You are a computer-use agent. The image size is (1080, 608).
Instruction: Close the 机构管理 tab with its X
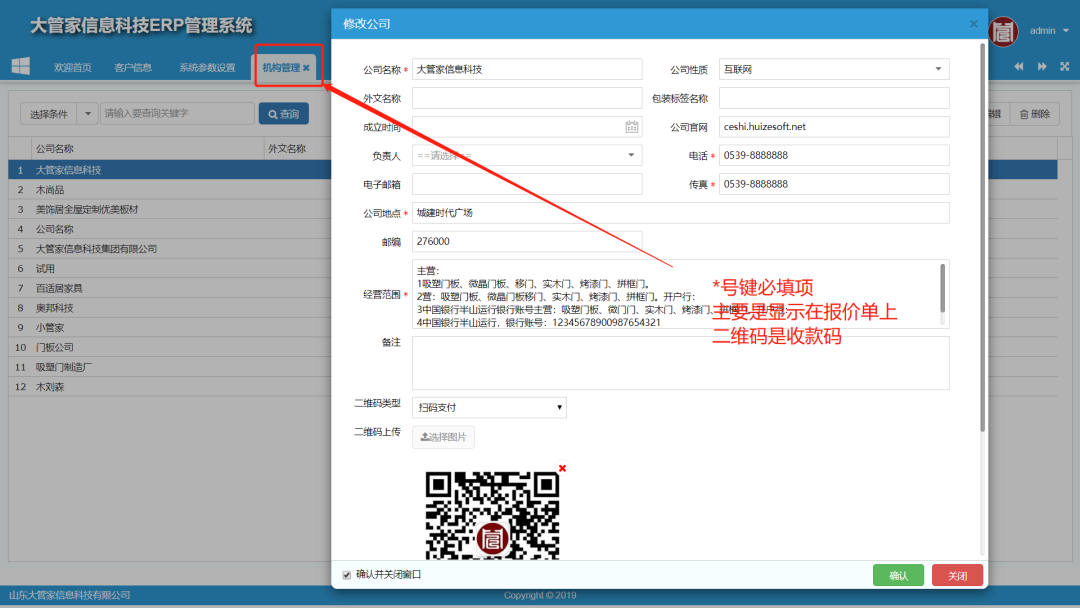(x=306, y=68)
